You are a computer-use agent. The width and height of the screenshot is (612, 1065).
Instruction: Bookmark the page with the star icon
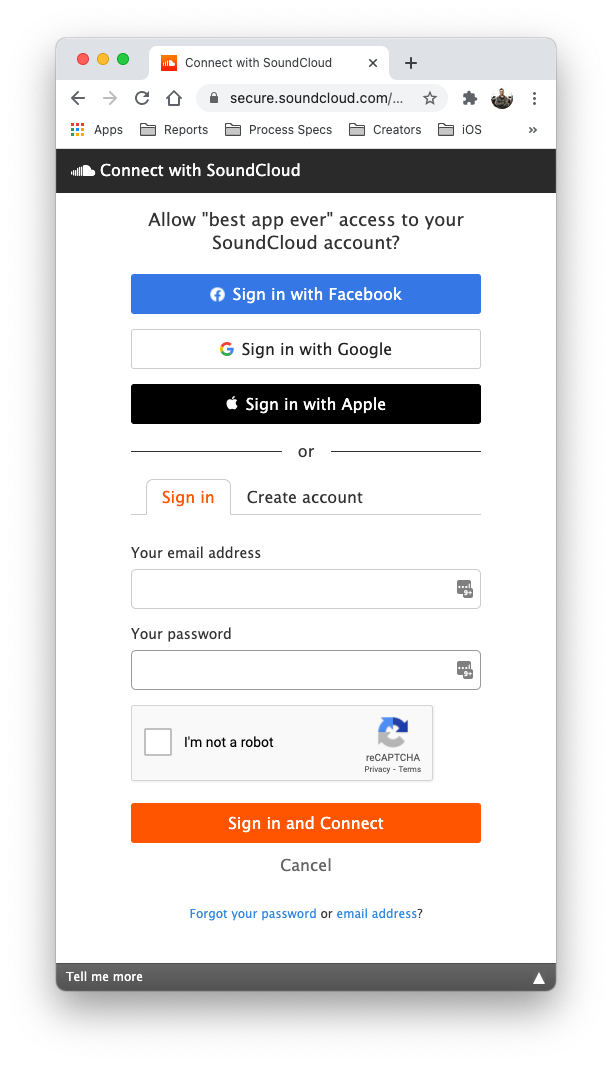click(x=429, y=98)
